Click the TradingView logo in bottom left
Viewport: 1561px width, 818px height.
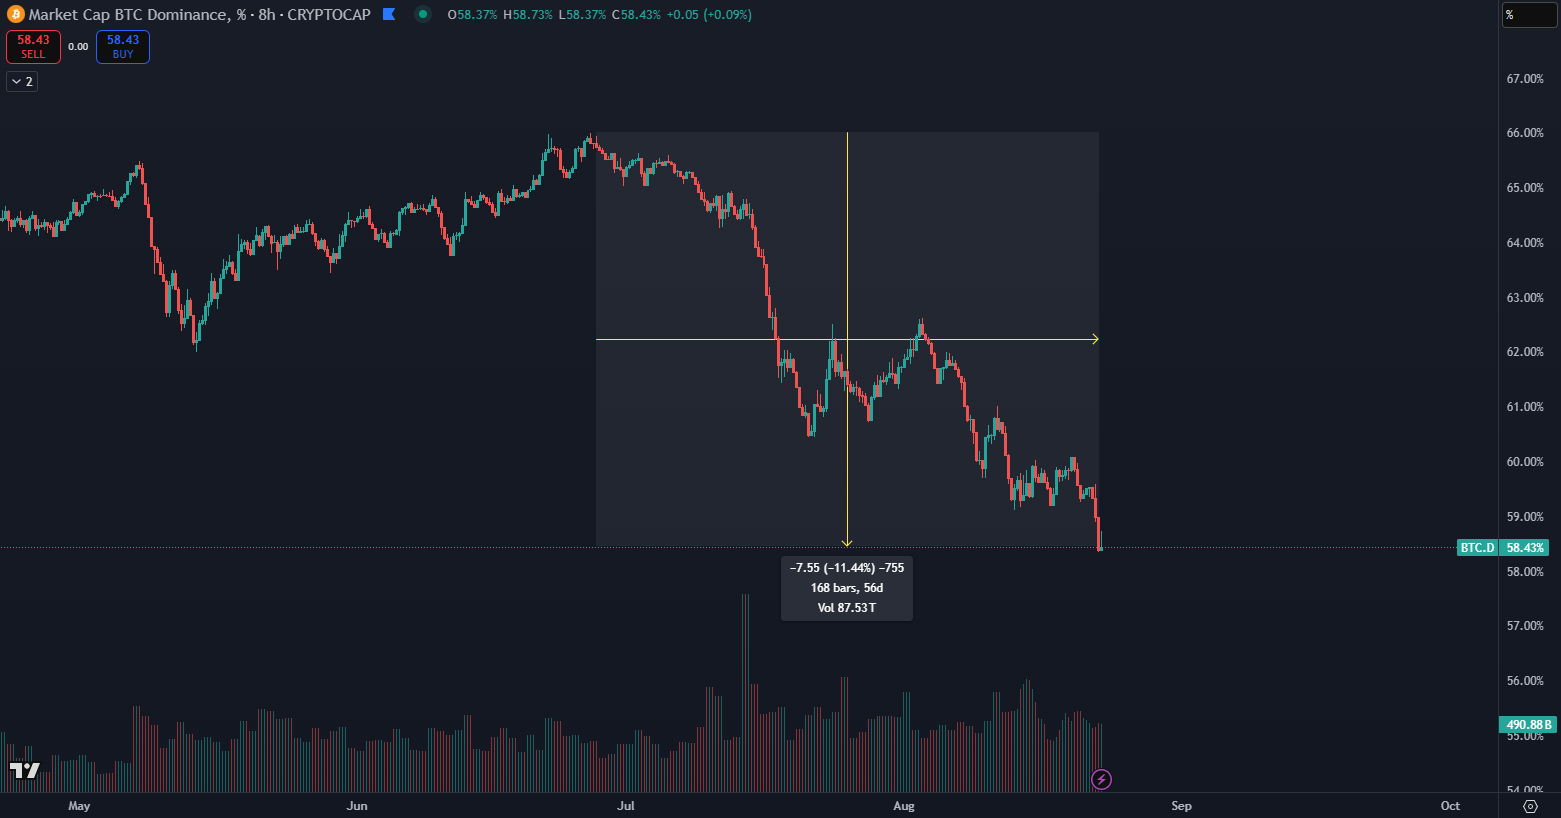click(x=25, y=770)
